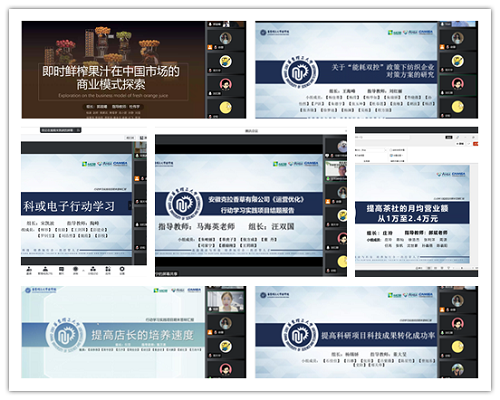Click the Record circle icon in toolbar
The image size is (500, 400).
click(x=76, y=270)
